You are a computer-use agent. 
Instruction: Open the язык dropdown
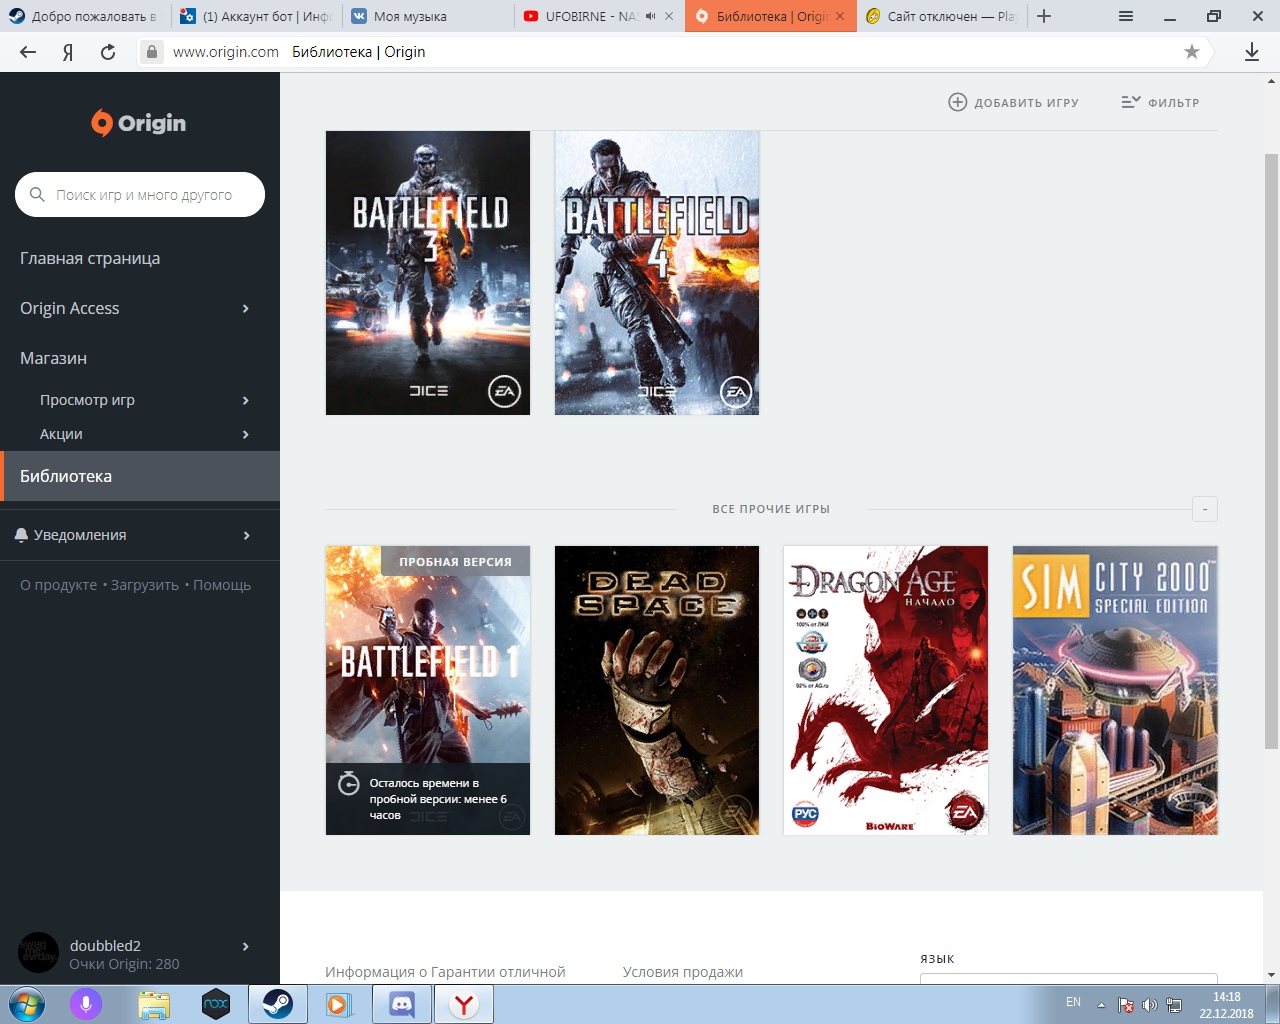point(1069,979)
